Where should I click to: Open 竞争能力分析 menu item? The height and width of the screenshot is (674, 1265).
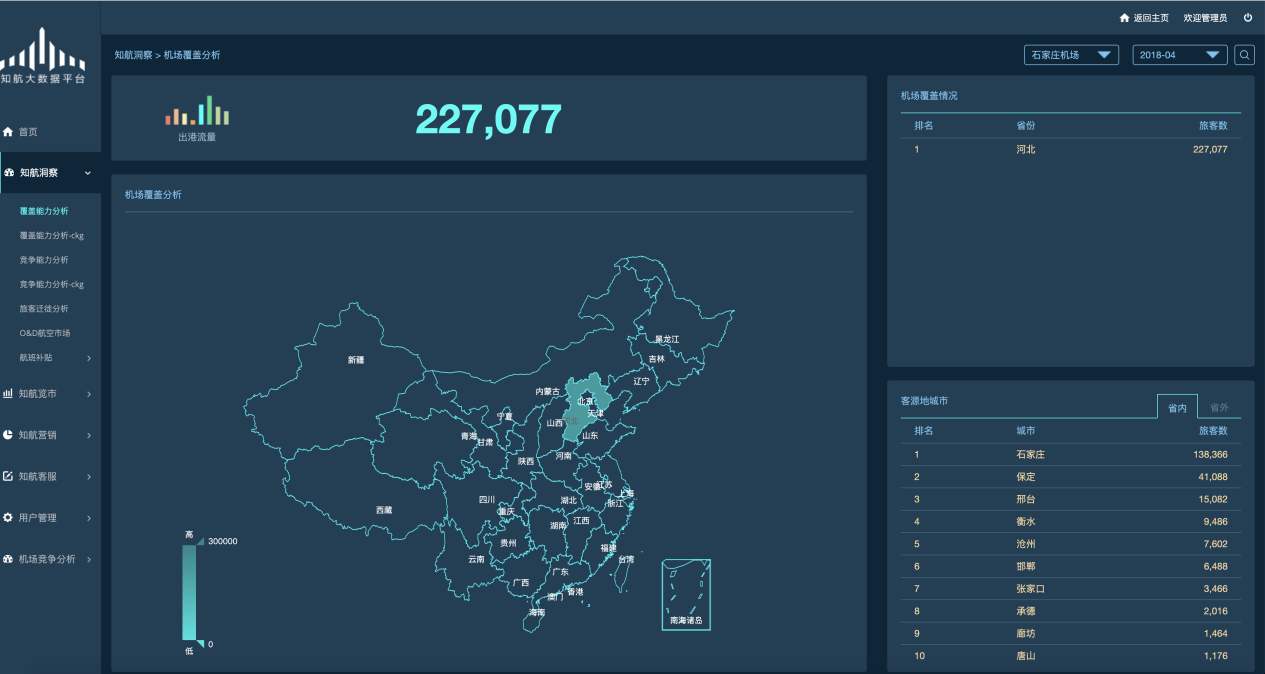point(44,260)
